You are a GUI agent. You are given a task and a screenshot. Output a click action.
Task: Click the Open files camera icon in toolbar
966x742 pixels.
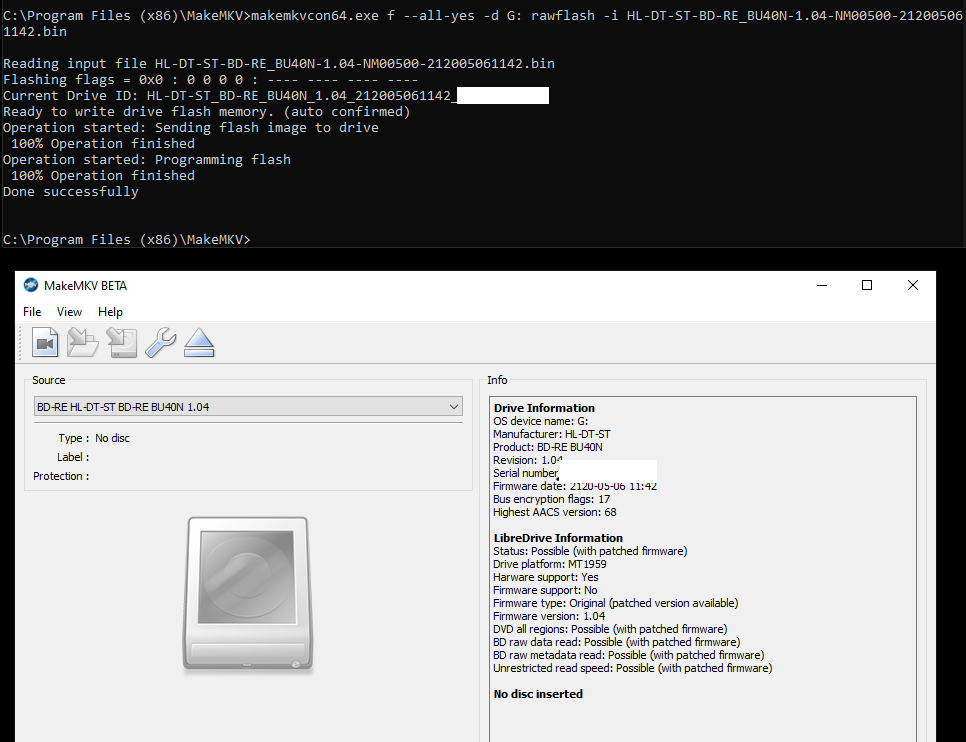click(45, 343)
